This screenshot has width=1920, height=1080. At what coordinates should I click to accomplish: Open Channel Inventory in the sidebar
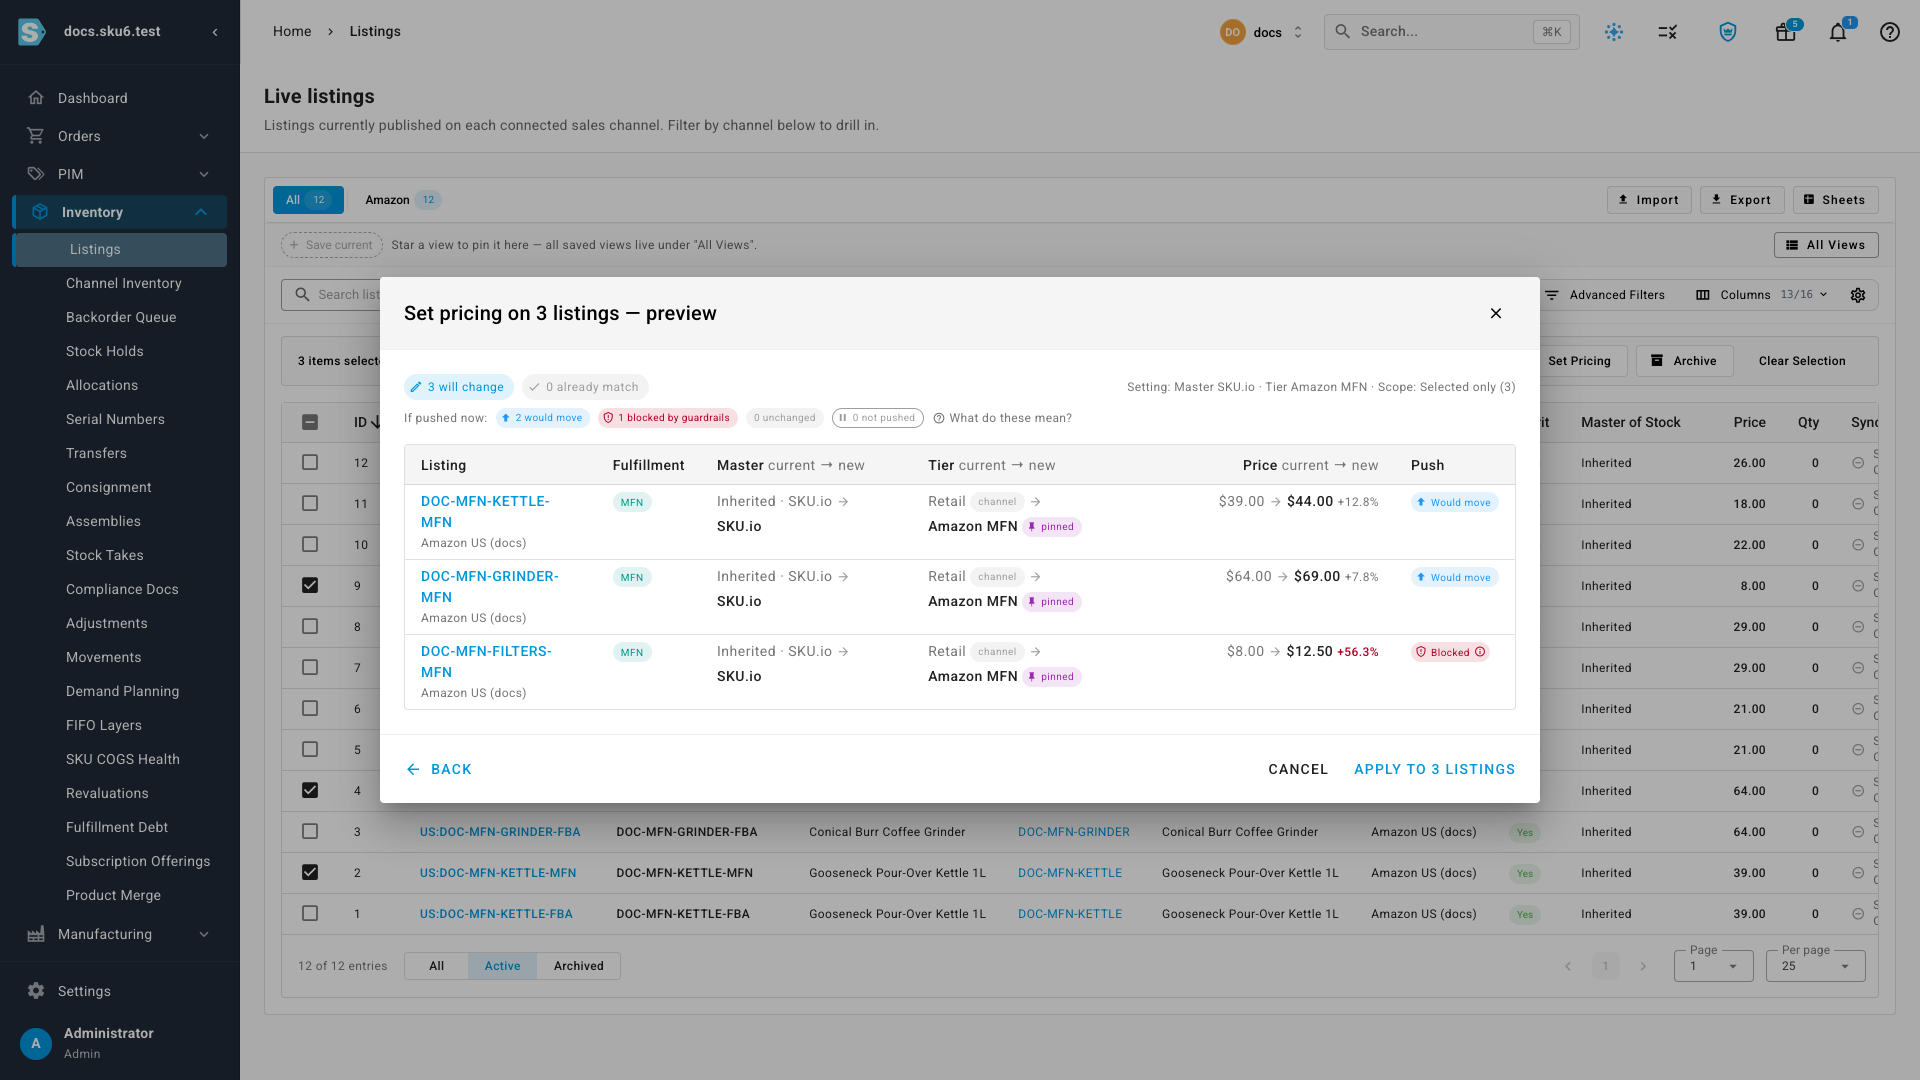click(x=124, y=283)
